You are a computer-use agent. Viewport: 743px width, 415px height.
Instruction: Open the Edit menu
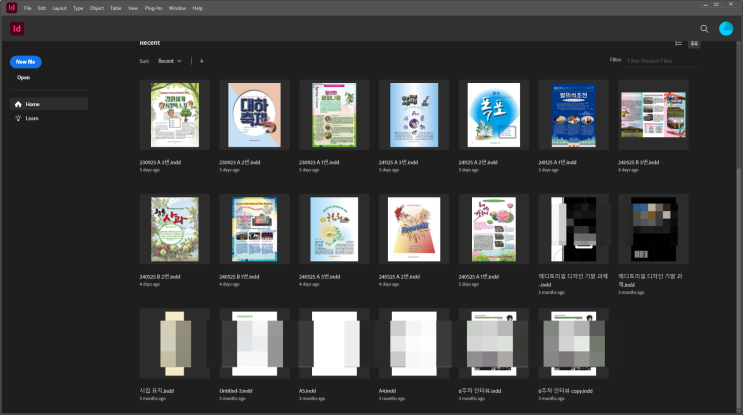[42, 8]
